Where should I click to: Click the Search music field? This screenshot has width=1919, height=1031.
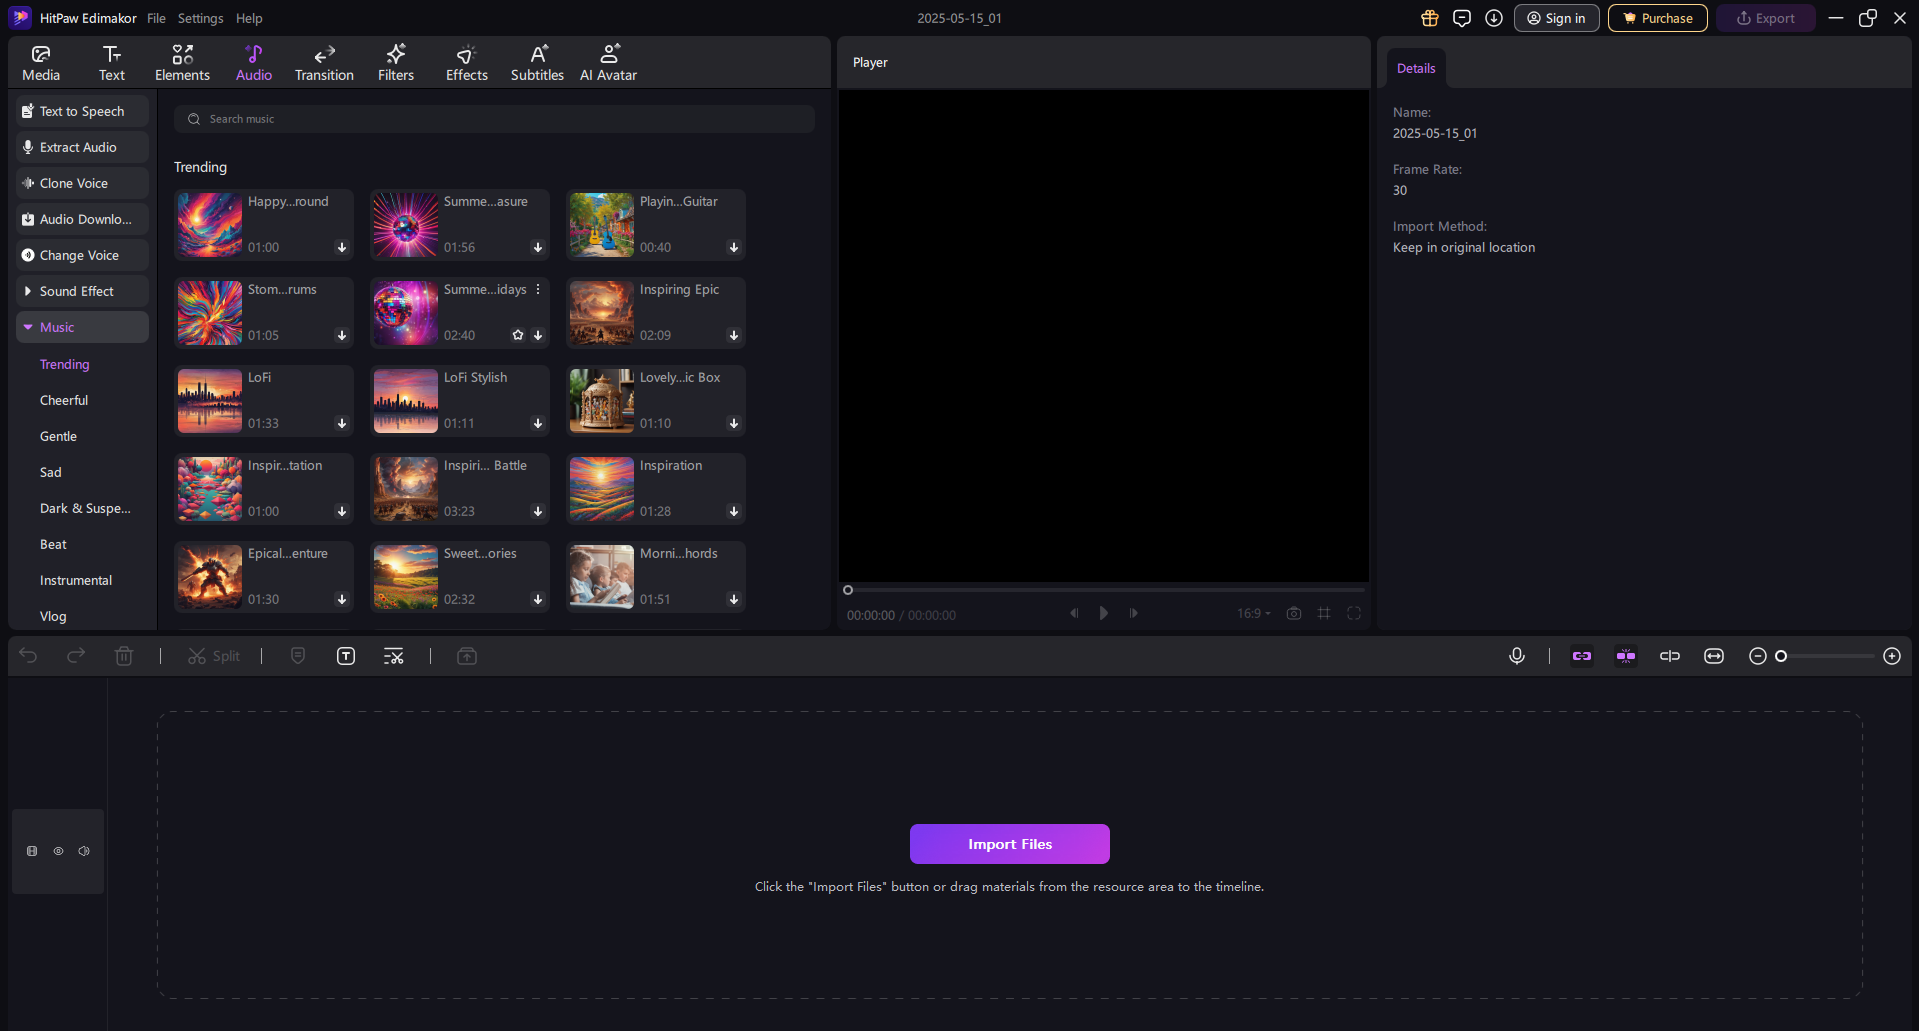click(x=494, y=119)
